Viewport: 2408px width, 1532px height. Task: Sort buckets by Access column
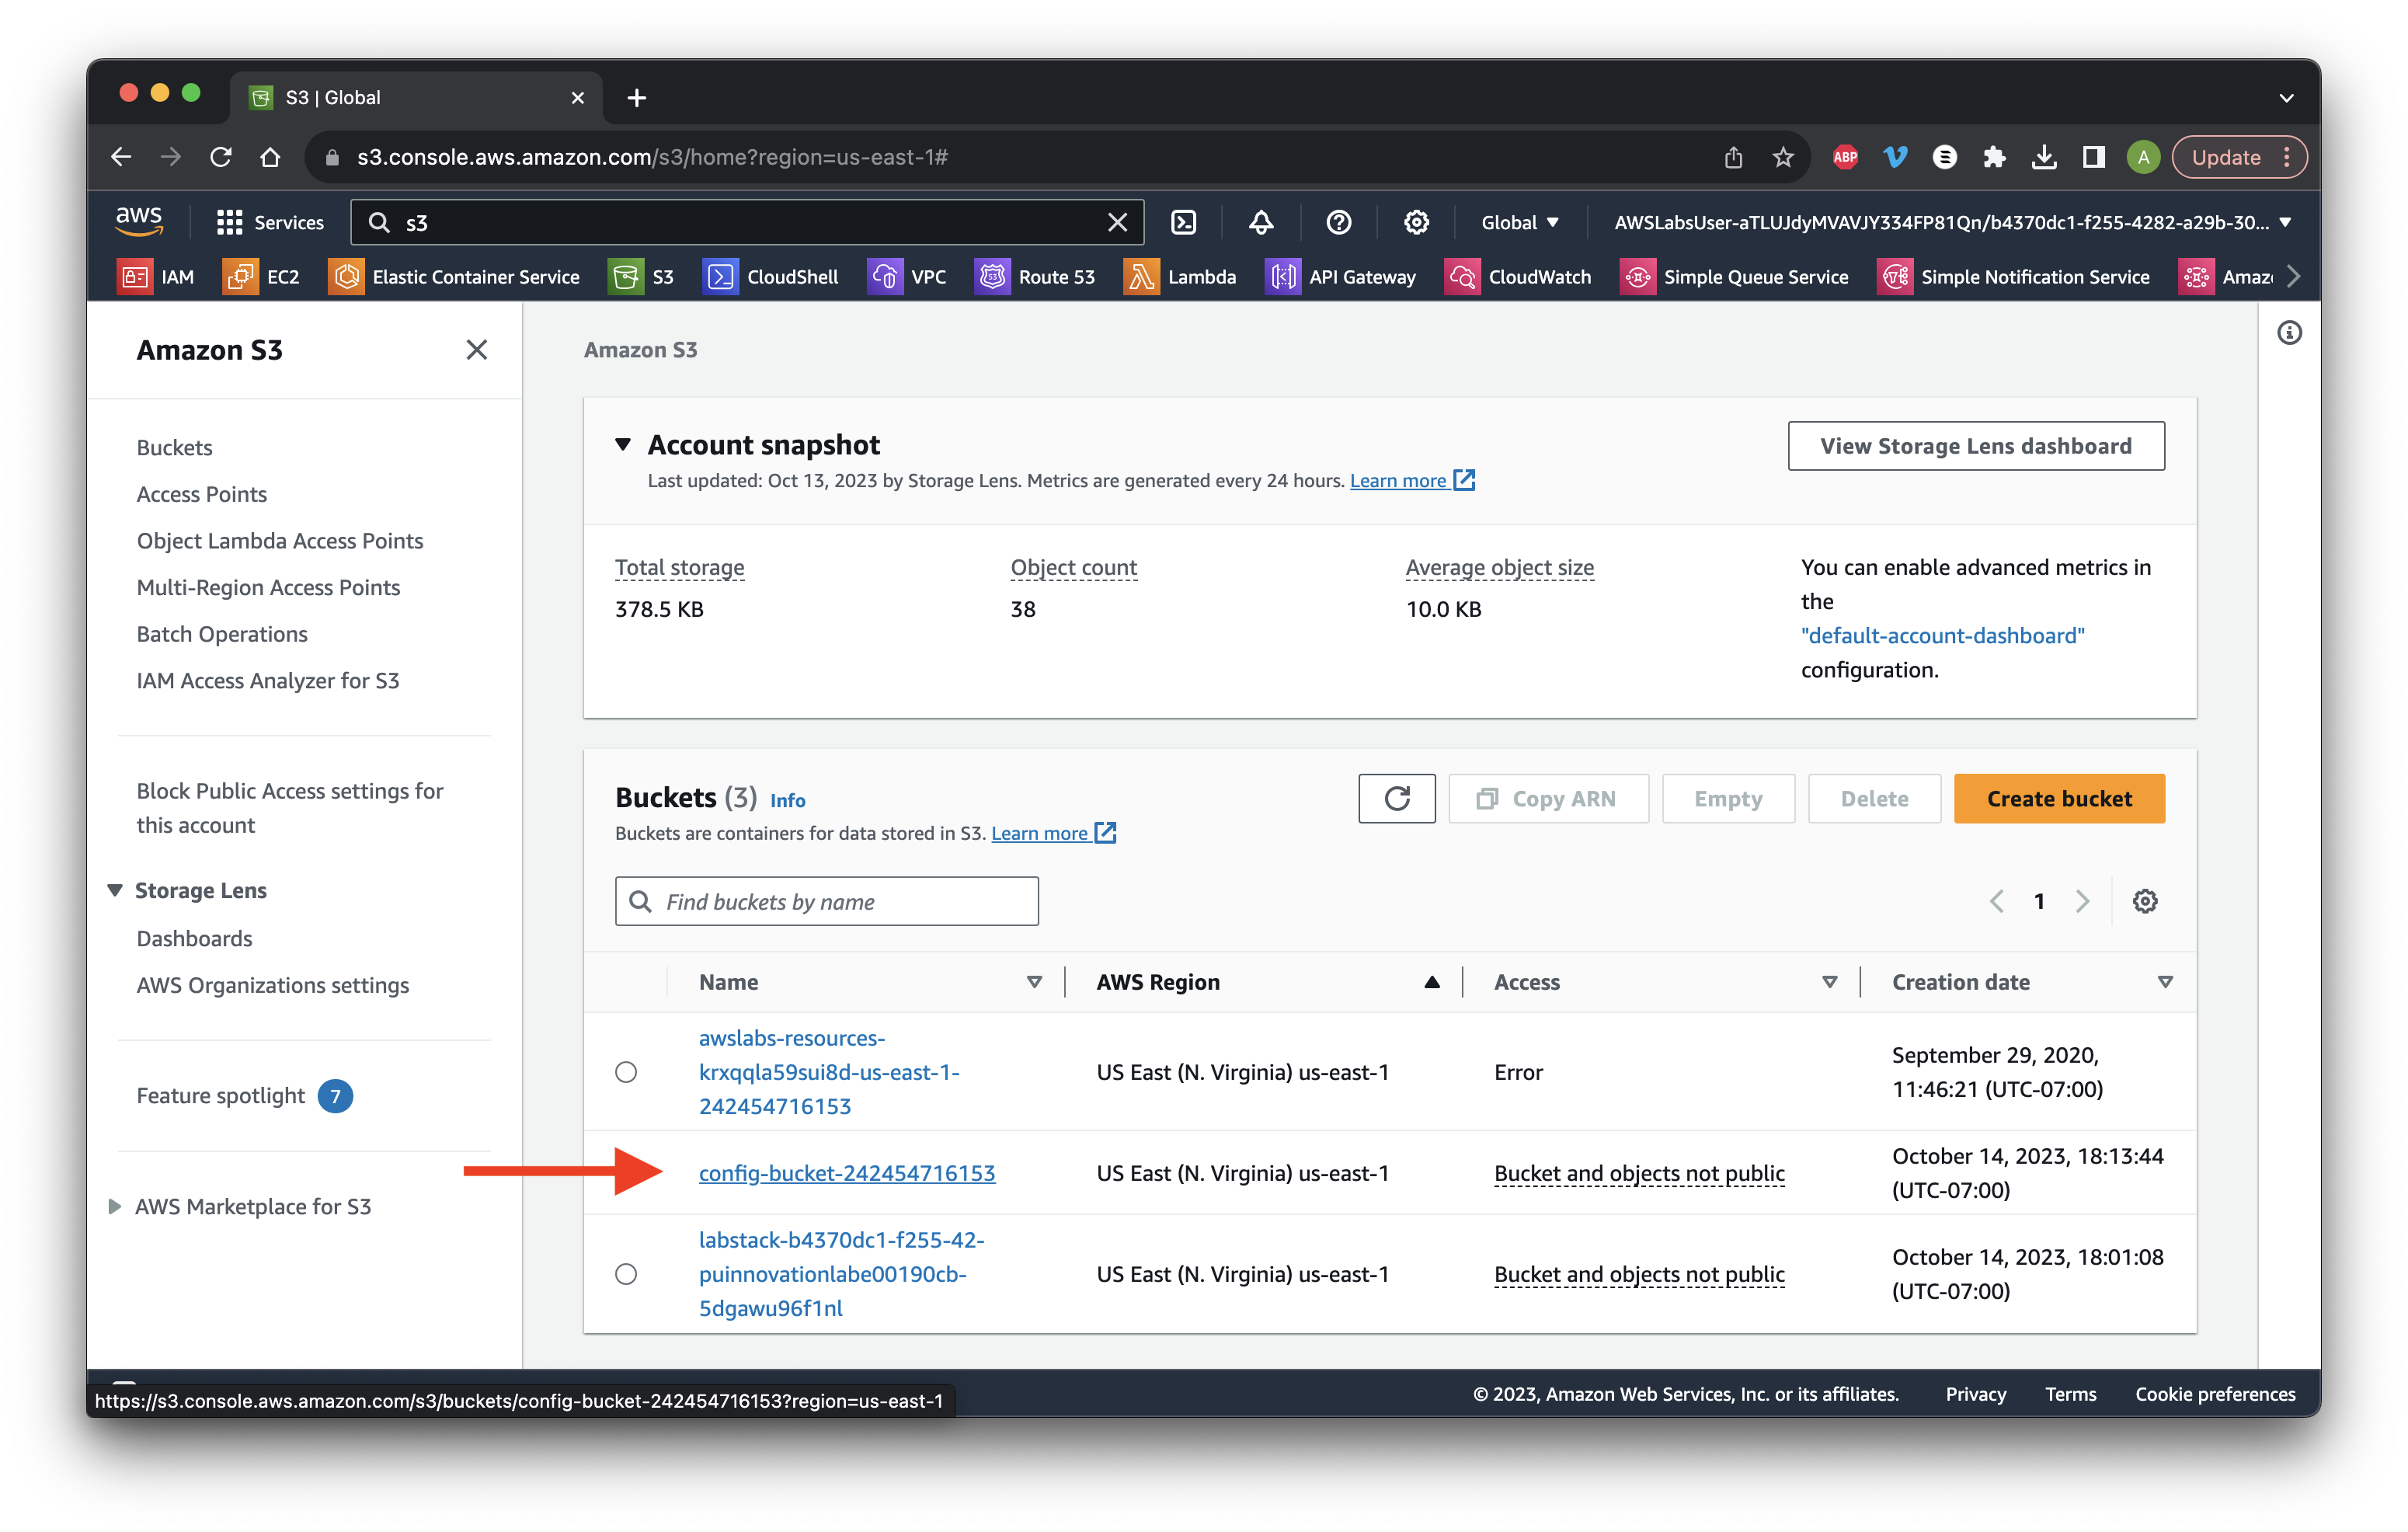[x=1829, y=982]
